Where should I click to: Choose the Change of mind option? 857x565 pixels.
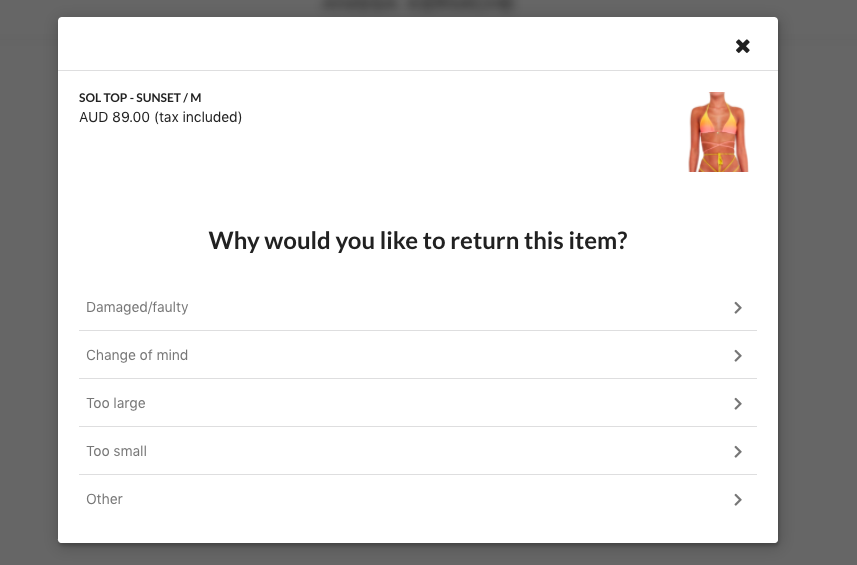418,355
